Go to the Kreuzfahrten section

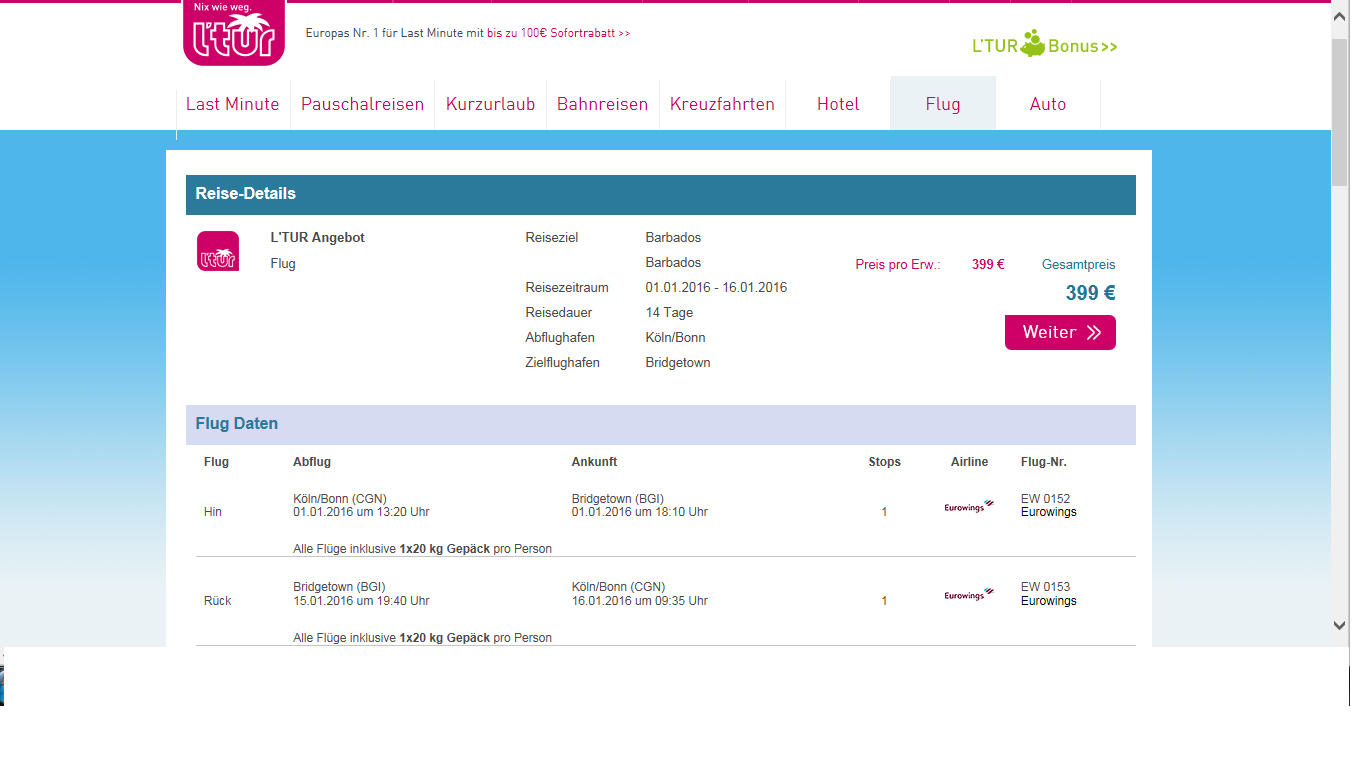[x=723, y=104]
